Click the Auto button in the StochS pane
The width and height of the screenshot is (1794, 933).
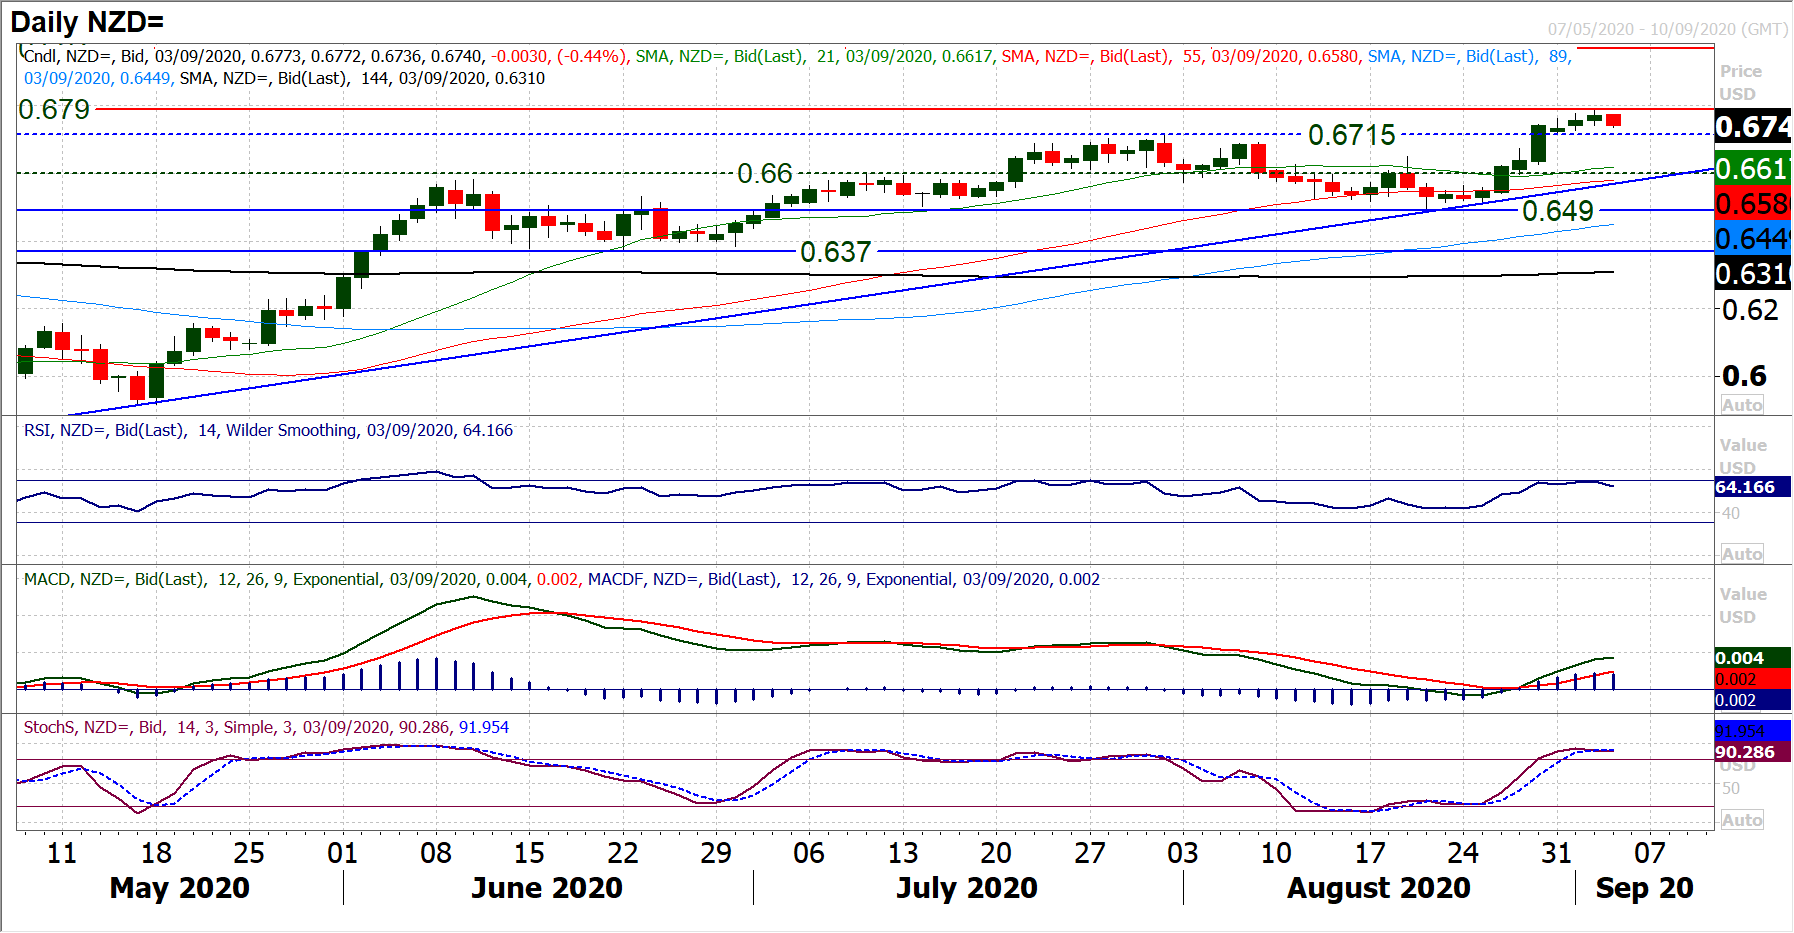(1741, 820)
